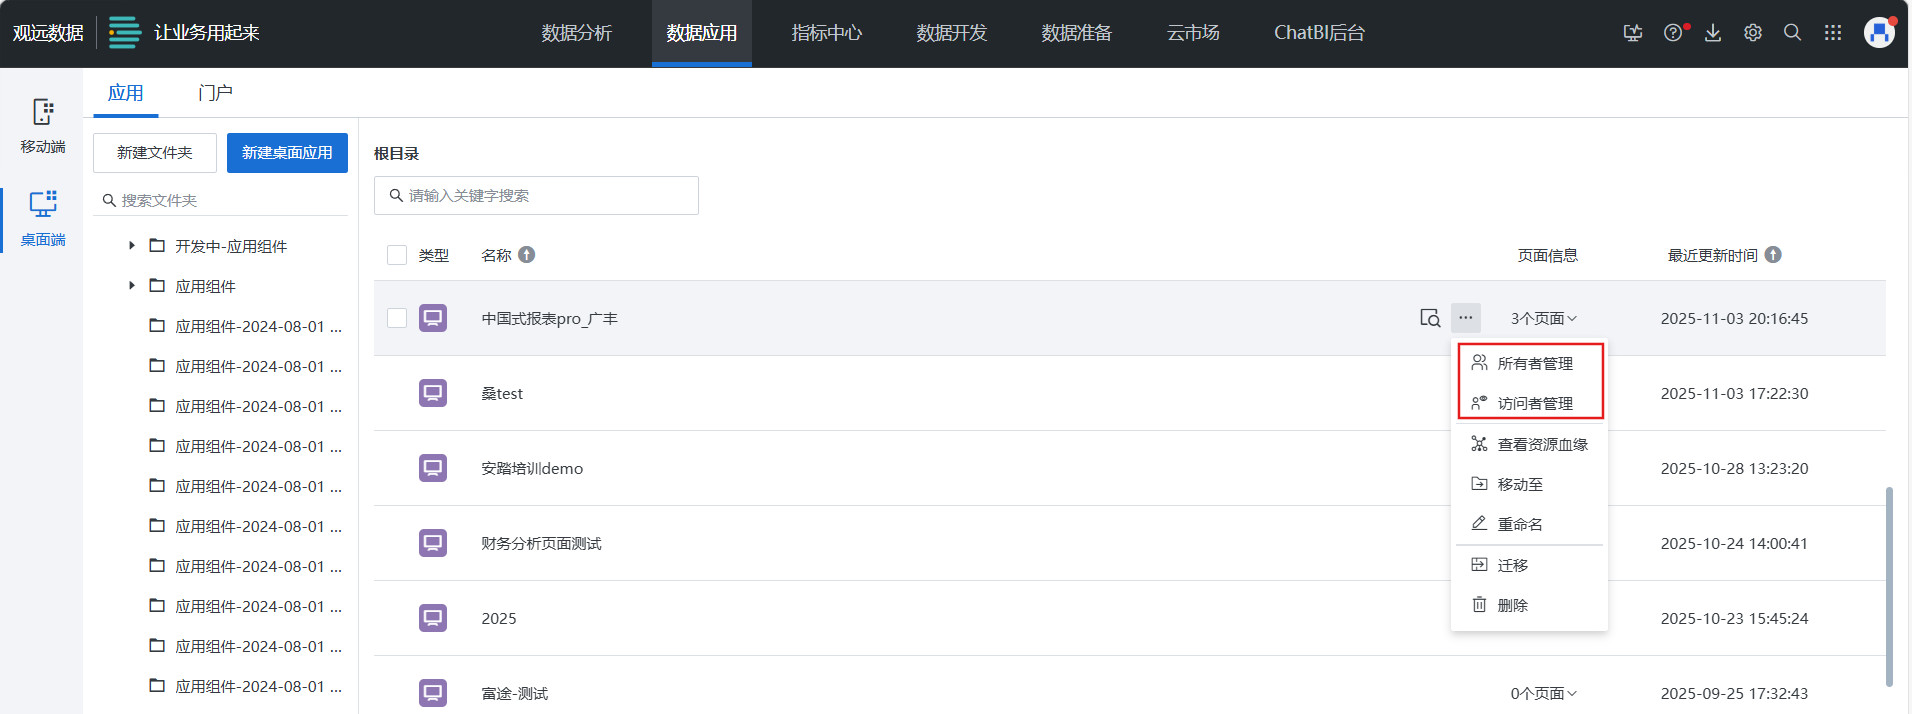Open the apps grid icon
This screenshot has height=714, width=1912.
click(x=1833, y=33)
